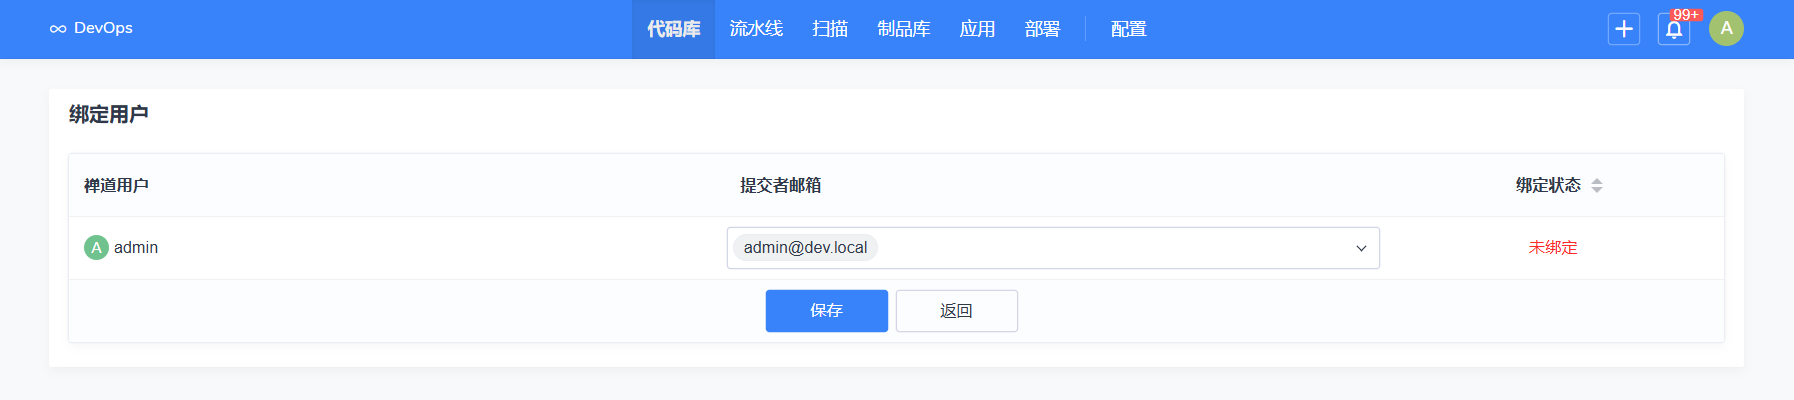This screenshot has width=1794, height=400.
Task: Click the 未绑定 status text
Action: (x=1552, y=248)
